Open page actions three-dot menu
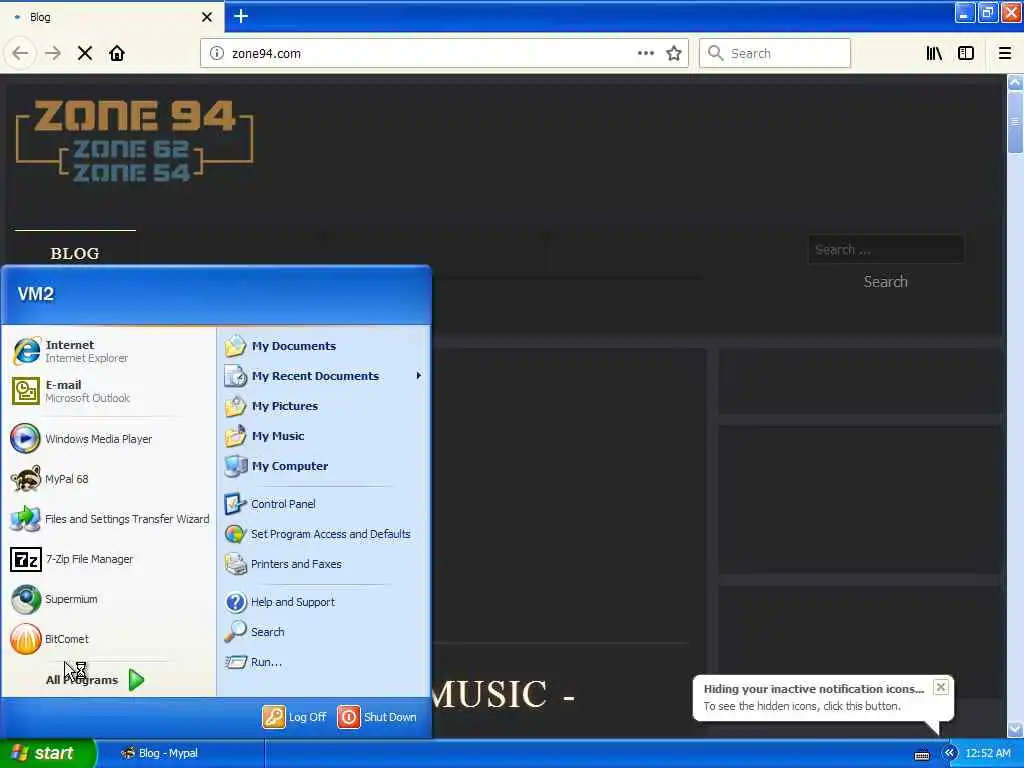Viewport: 1024px width, 768px height. pyautogui.click(x=646, y=54)
